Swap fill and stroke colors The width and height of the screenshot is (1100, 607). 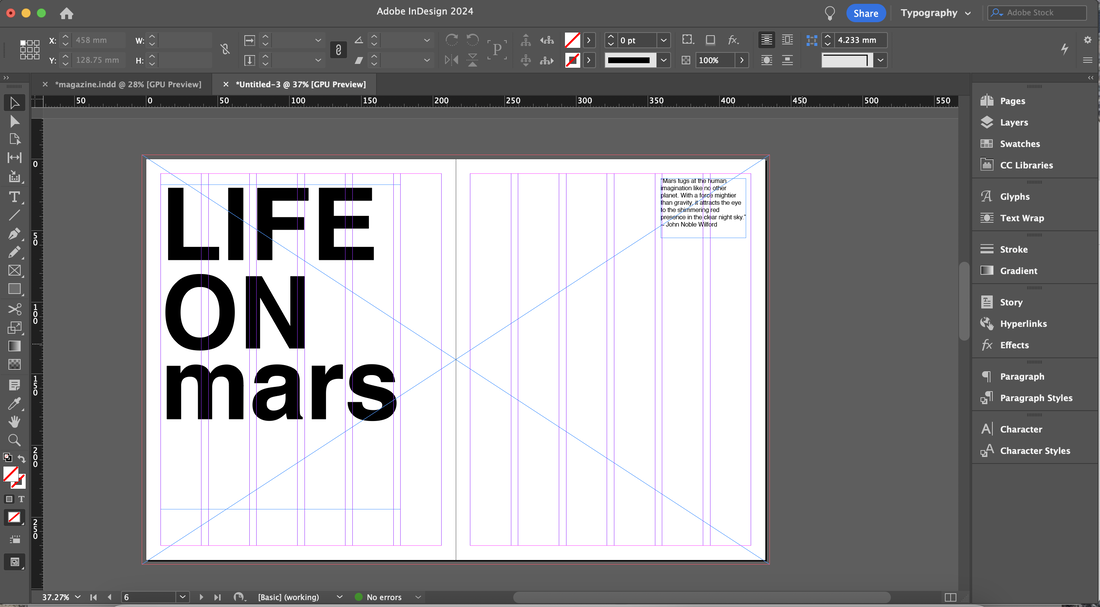click(x=22, y=459)
